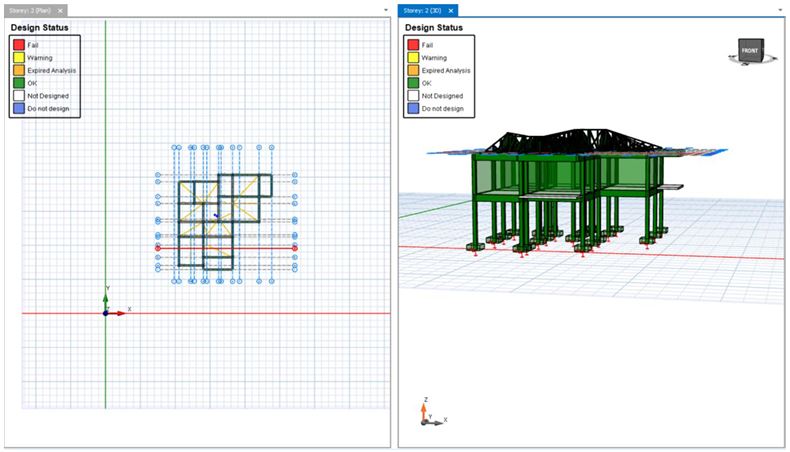Click the yellow Warning swatch in 3D legend
790x452 pixels.
(x=413, y=57)
